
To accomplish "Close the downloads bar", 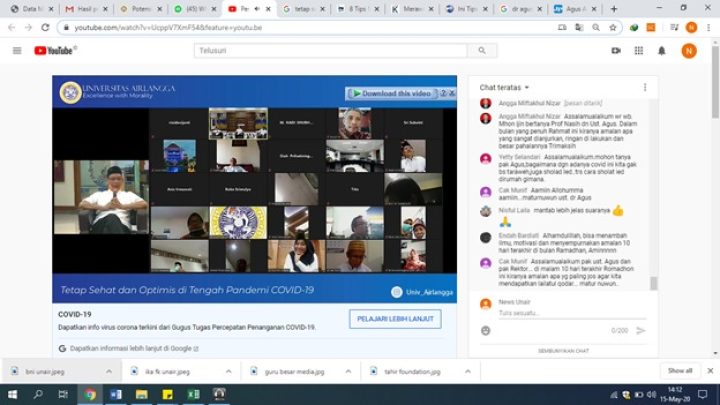I will (x=710, y=371).
